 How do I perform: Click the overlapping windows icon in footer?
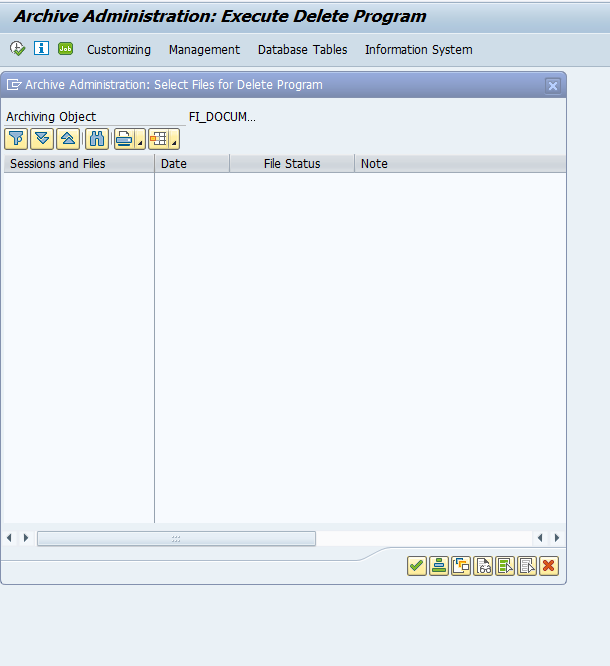click(461, 566)
